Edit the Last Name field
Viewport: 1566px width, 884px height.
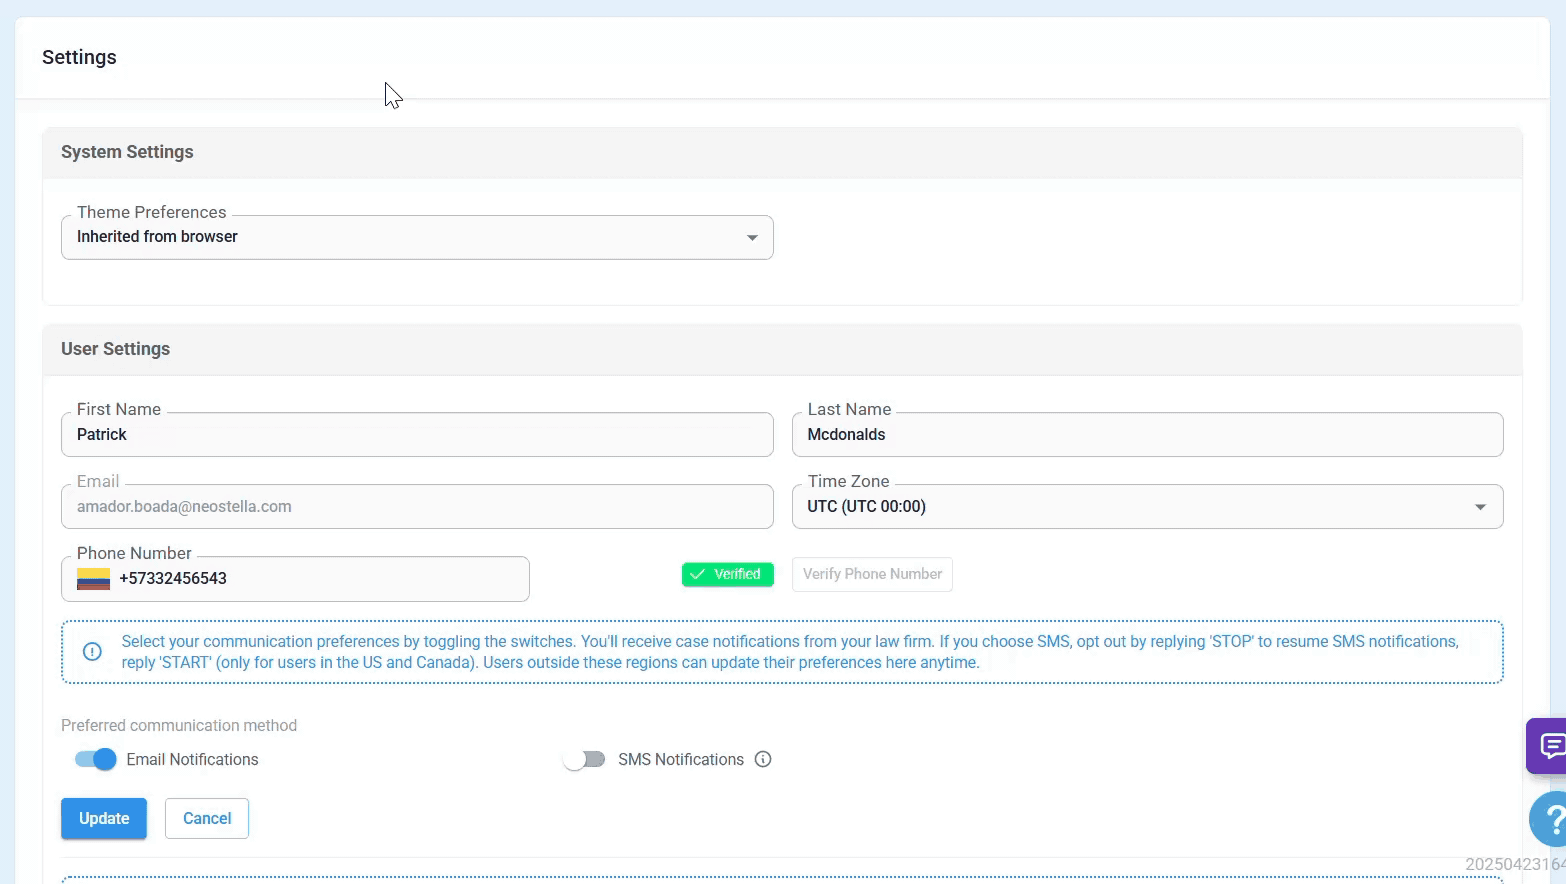[1147, 435]
